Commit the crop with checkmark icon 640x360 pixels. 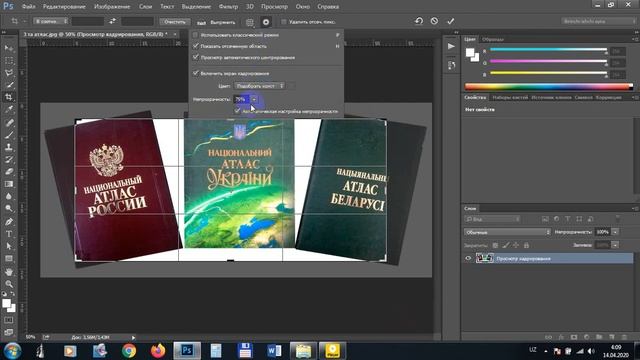click(450, 21)
